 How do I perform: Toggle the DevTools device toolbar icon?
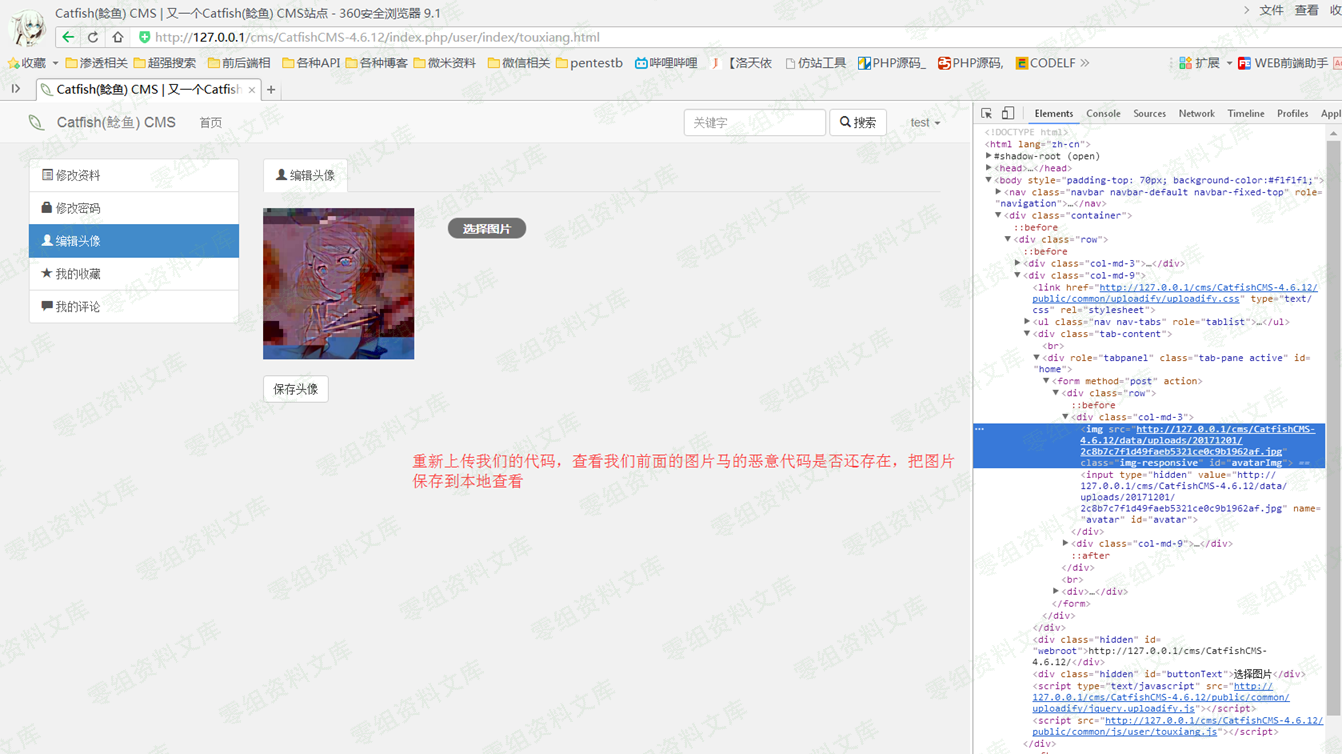(x=1008, y=114)
